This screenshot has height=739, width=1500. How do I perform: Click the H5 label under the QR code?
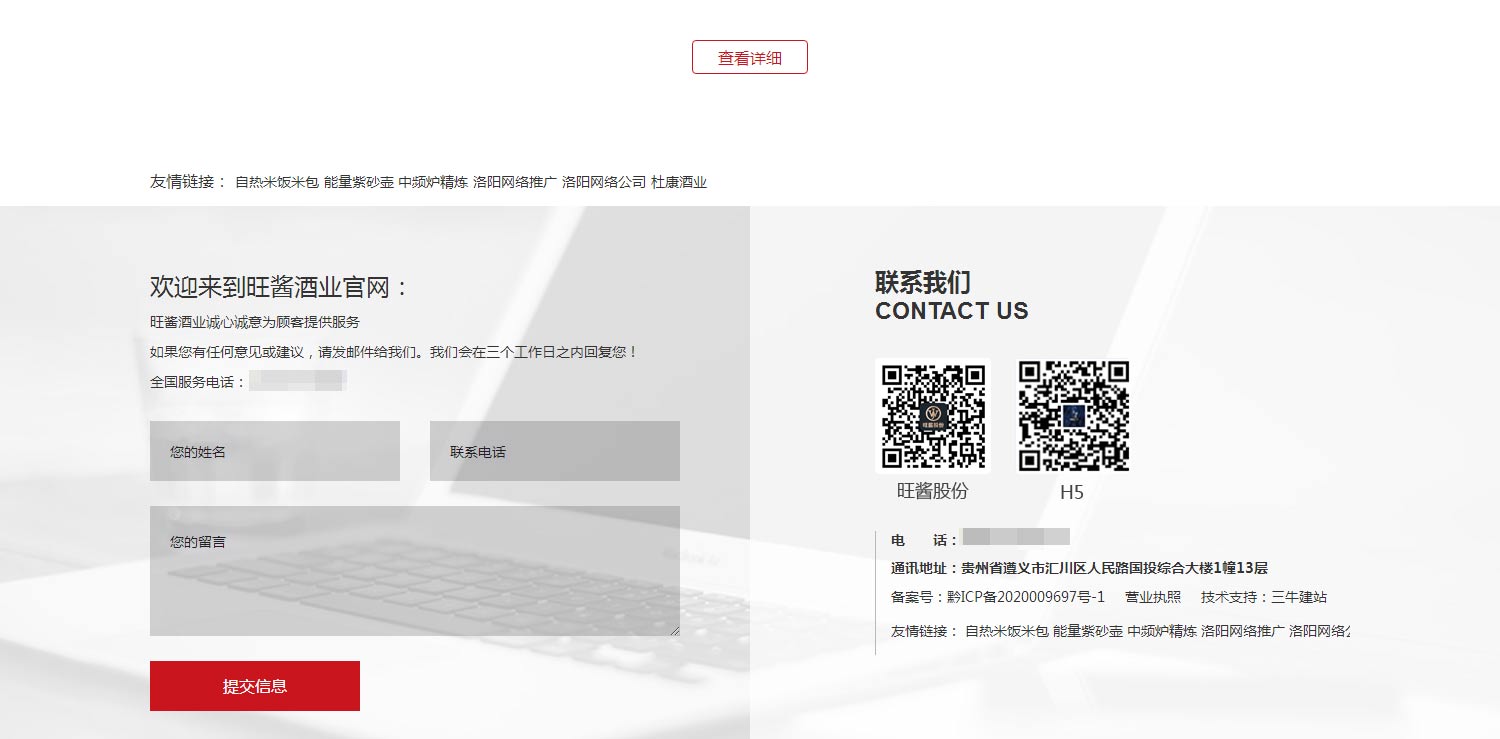pos(1072,491)
